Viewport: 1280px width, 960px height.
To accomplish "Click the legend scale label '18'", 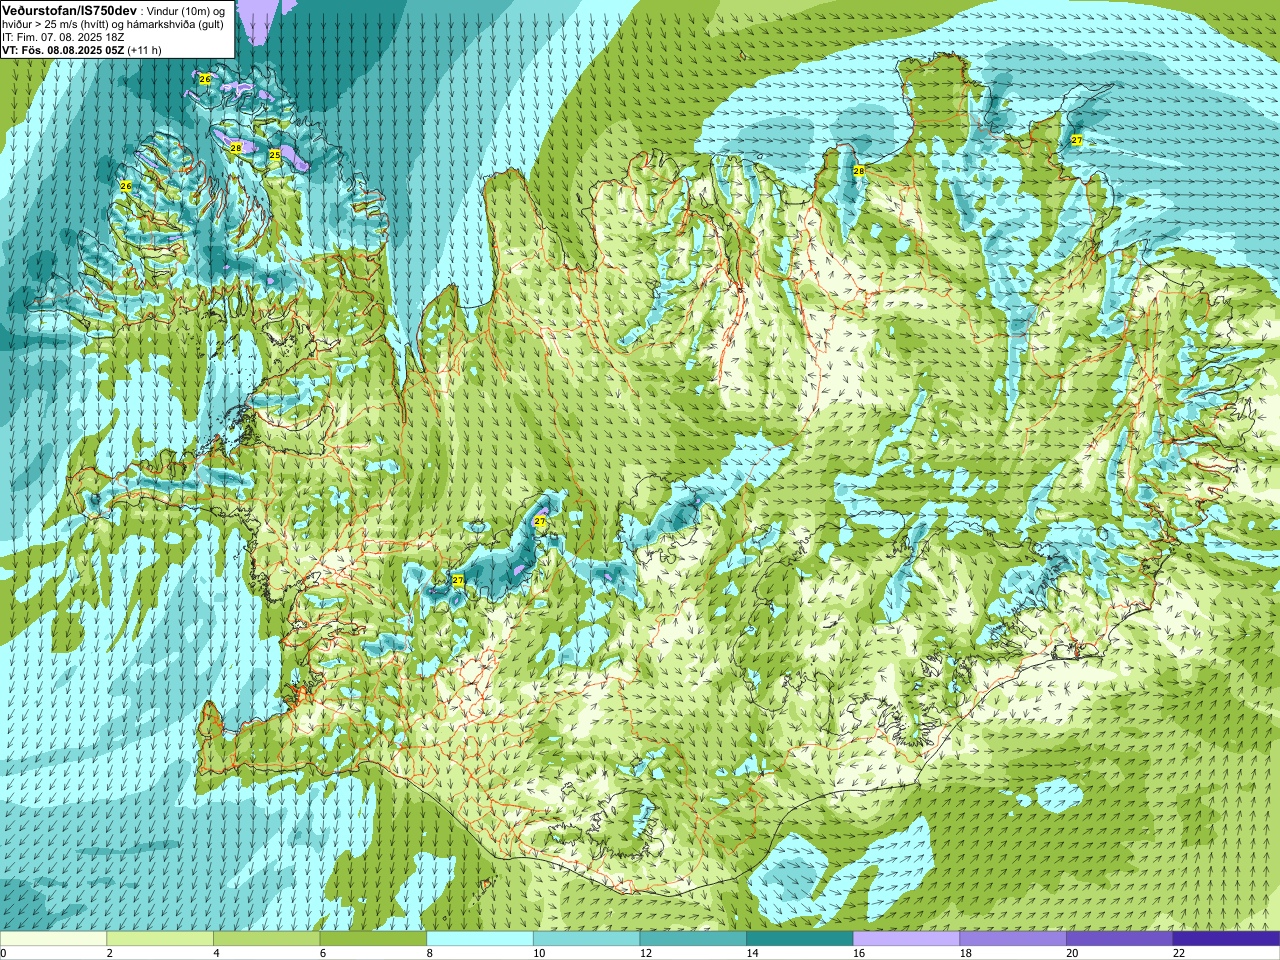I will coord(966,953).
